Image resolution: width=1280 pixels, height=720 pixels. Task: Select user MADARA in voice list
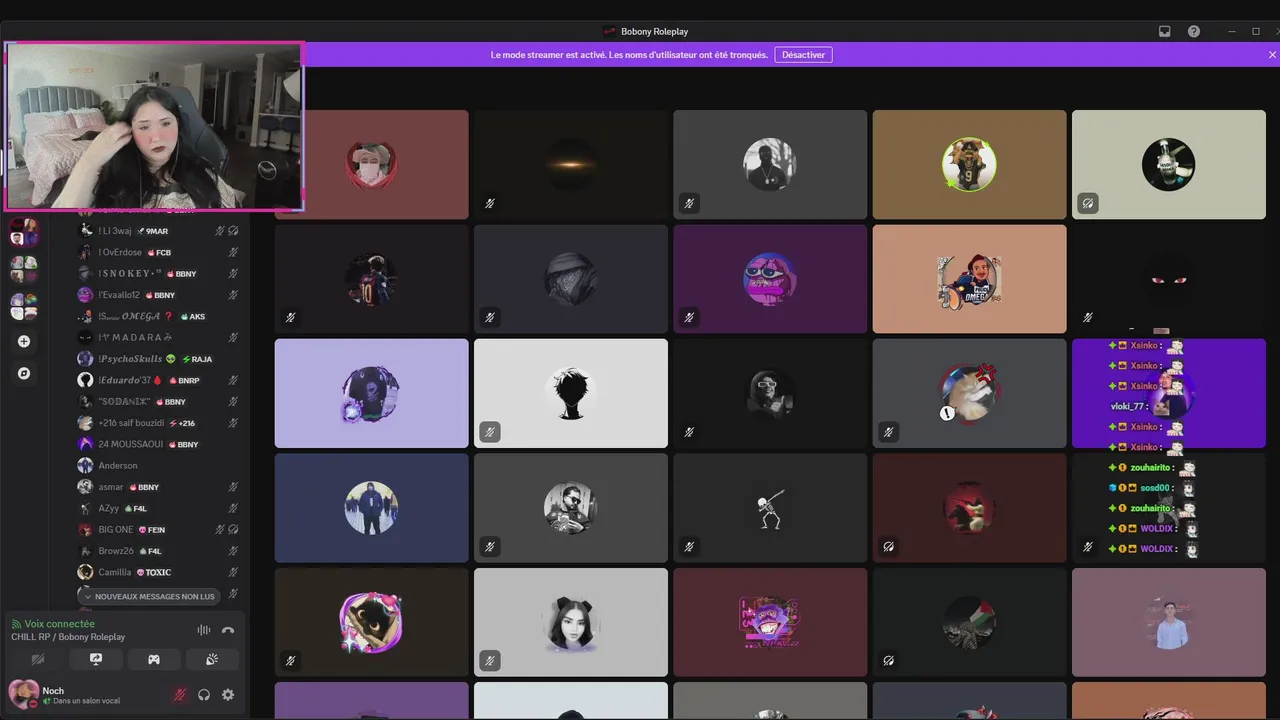pos(158,337)
